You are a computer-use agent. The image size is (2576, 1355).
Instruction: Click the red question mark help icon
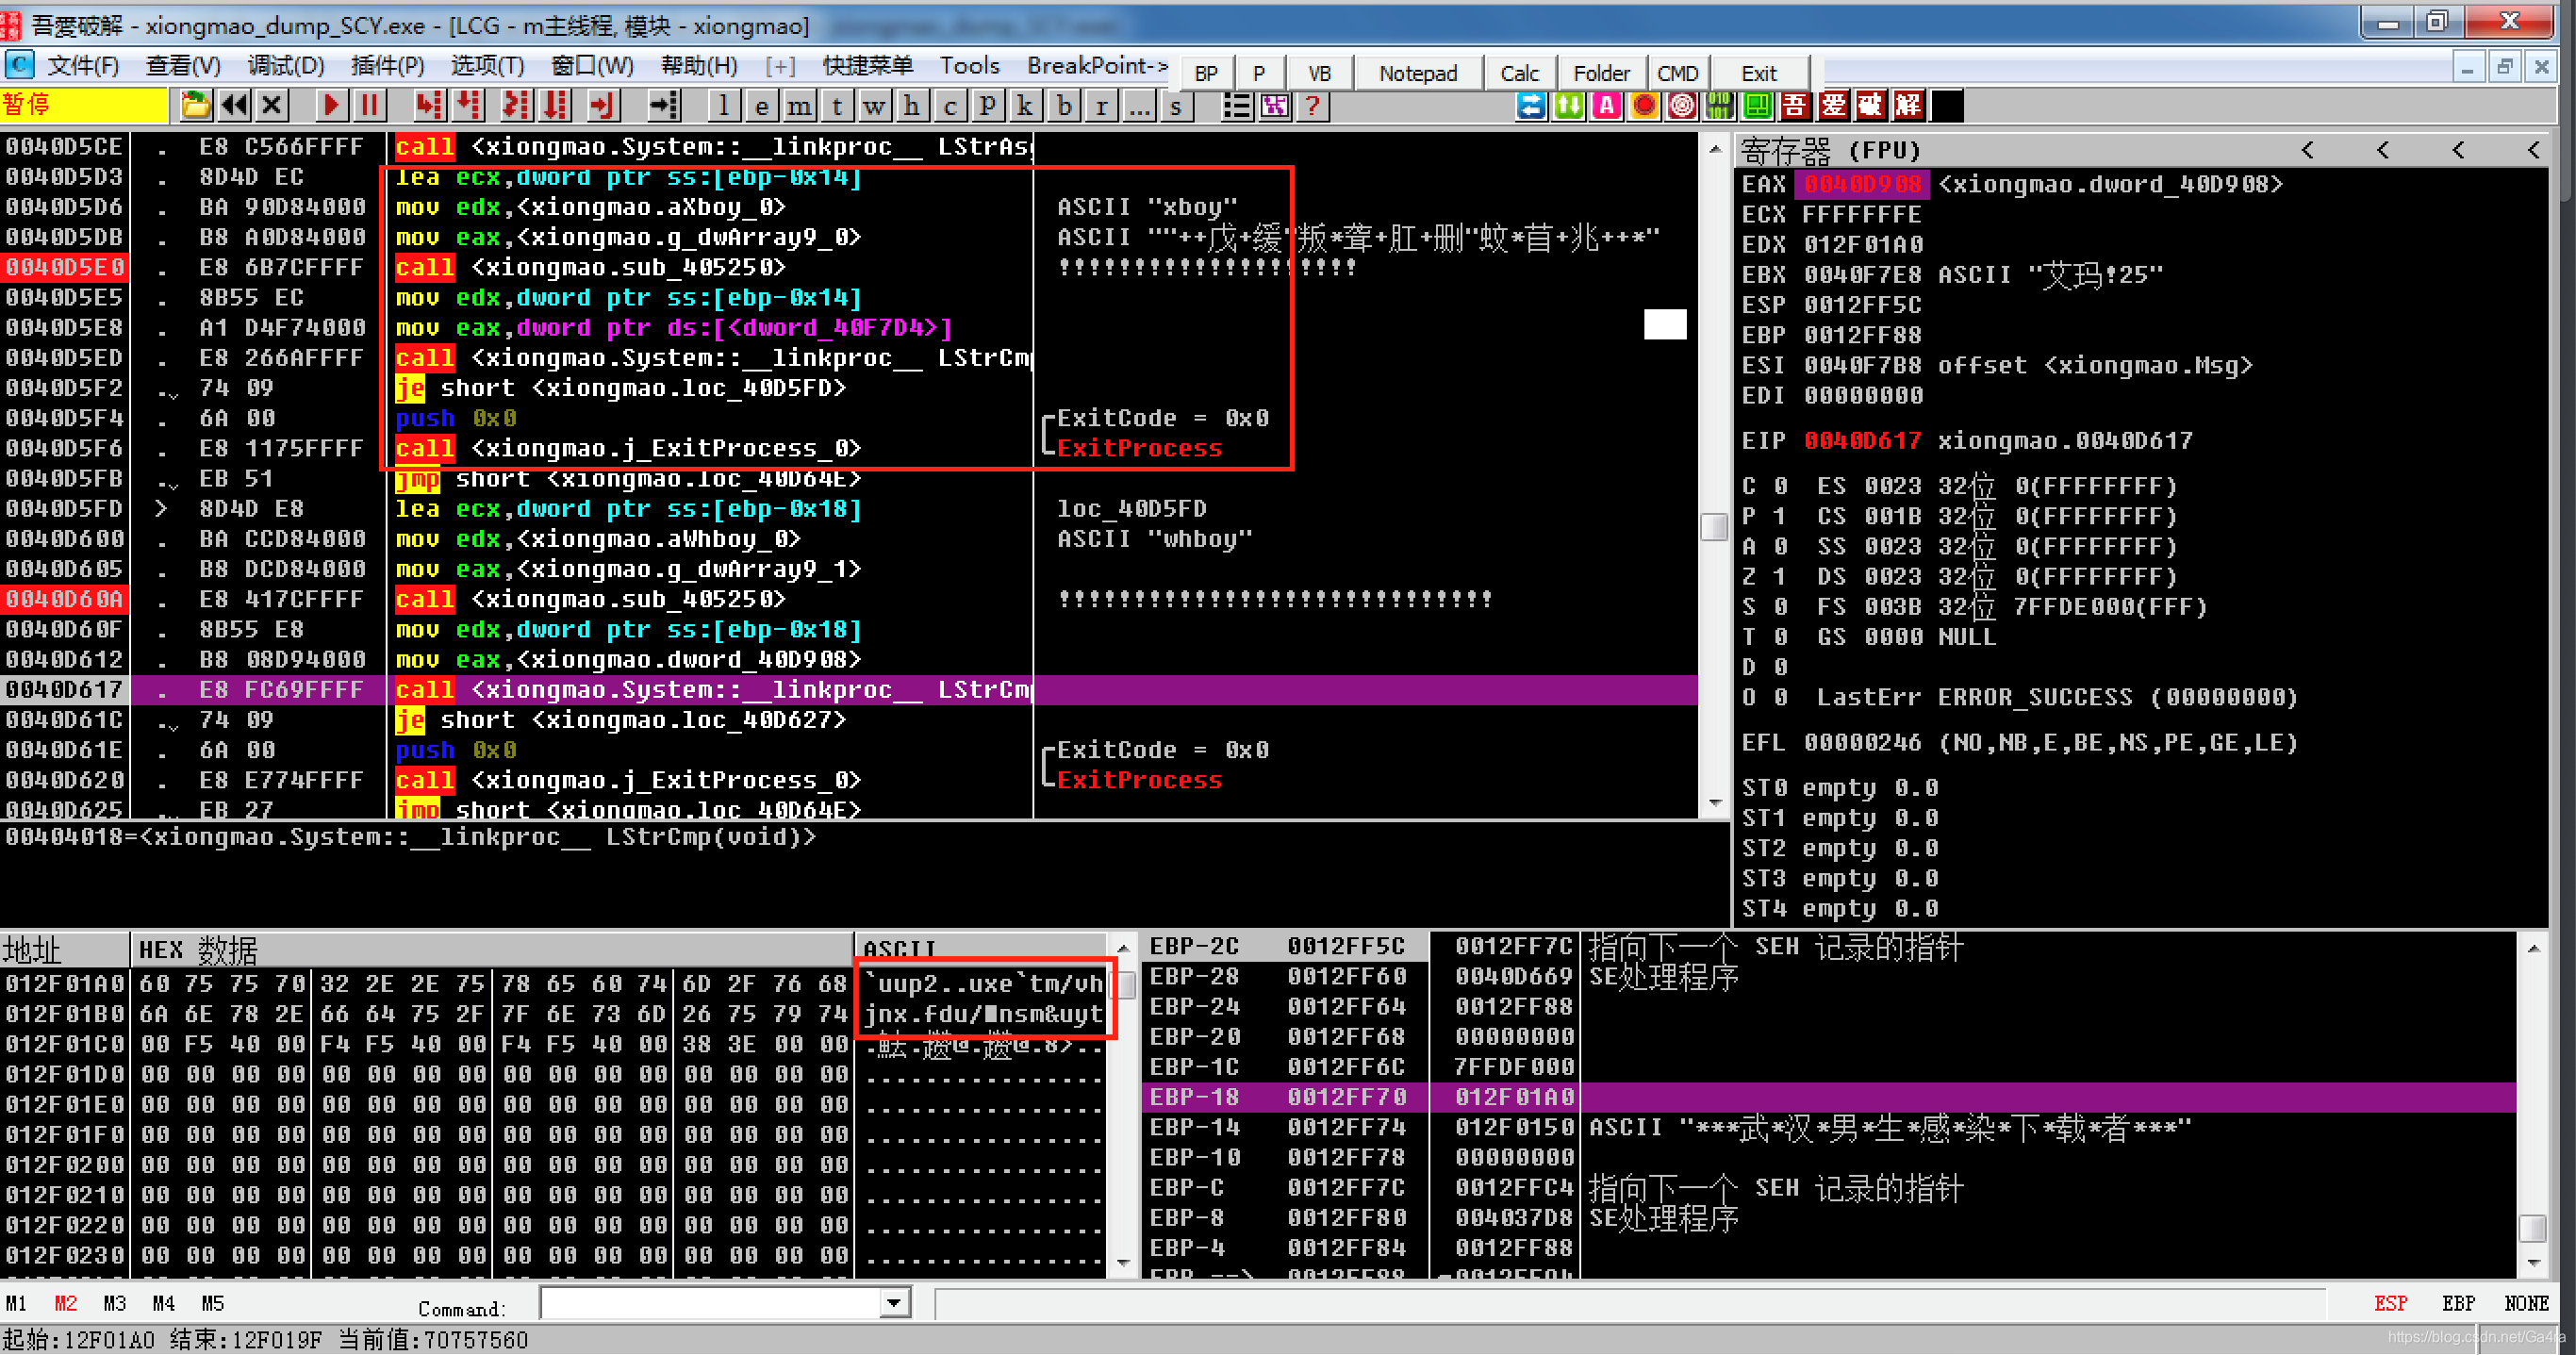[1312, 105]
